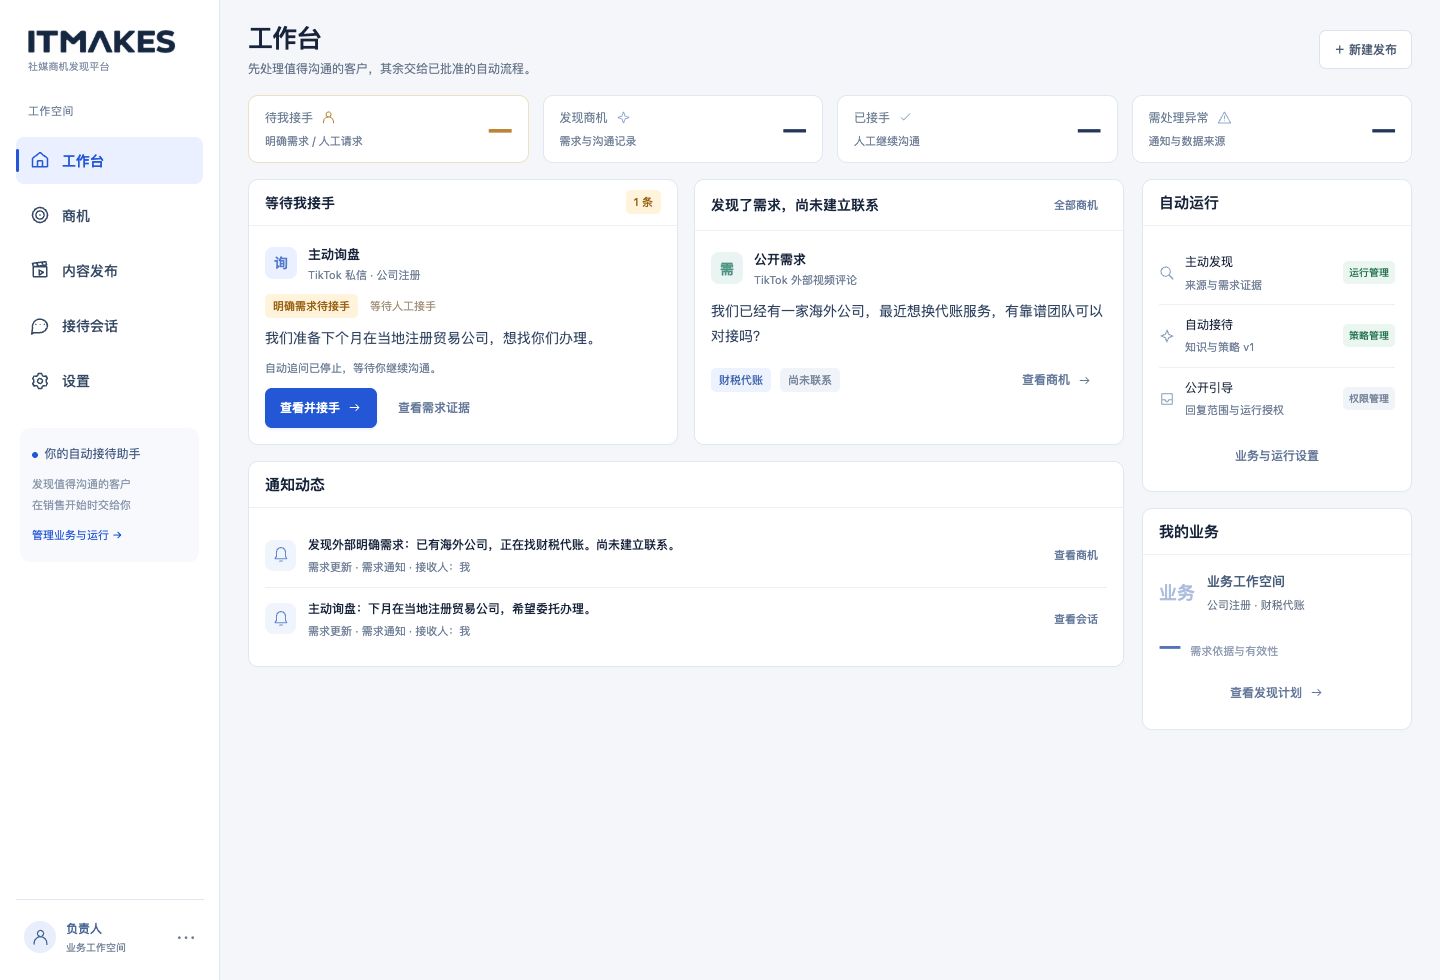
Task: Go to 商机 in the sidebar
Action: [x=110, y=215]
